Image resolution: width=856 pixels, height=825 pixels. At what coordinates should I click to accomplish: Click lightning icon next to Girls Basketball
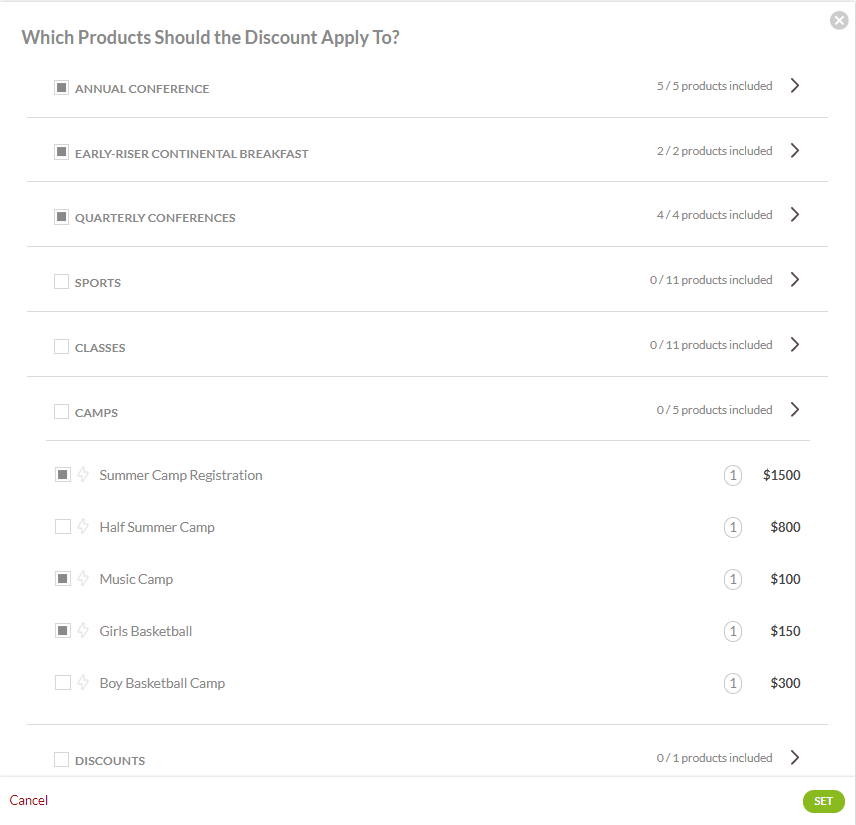point(84,631)
